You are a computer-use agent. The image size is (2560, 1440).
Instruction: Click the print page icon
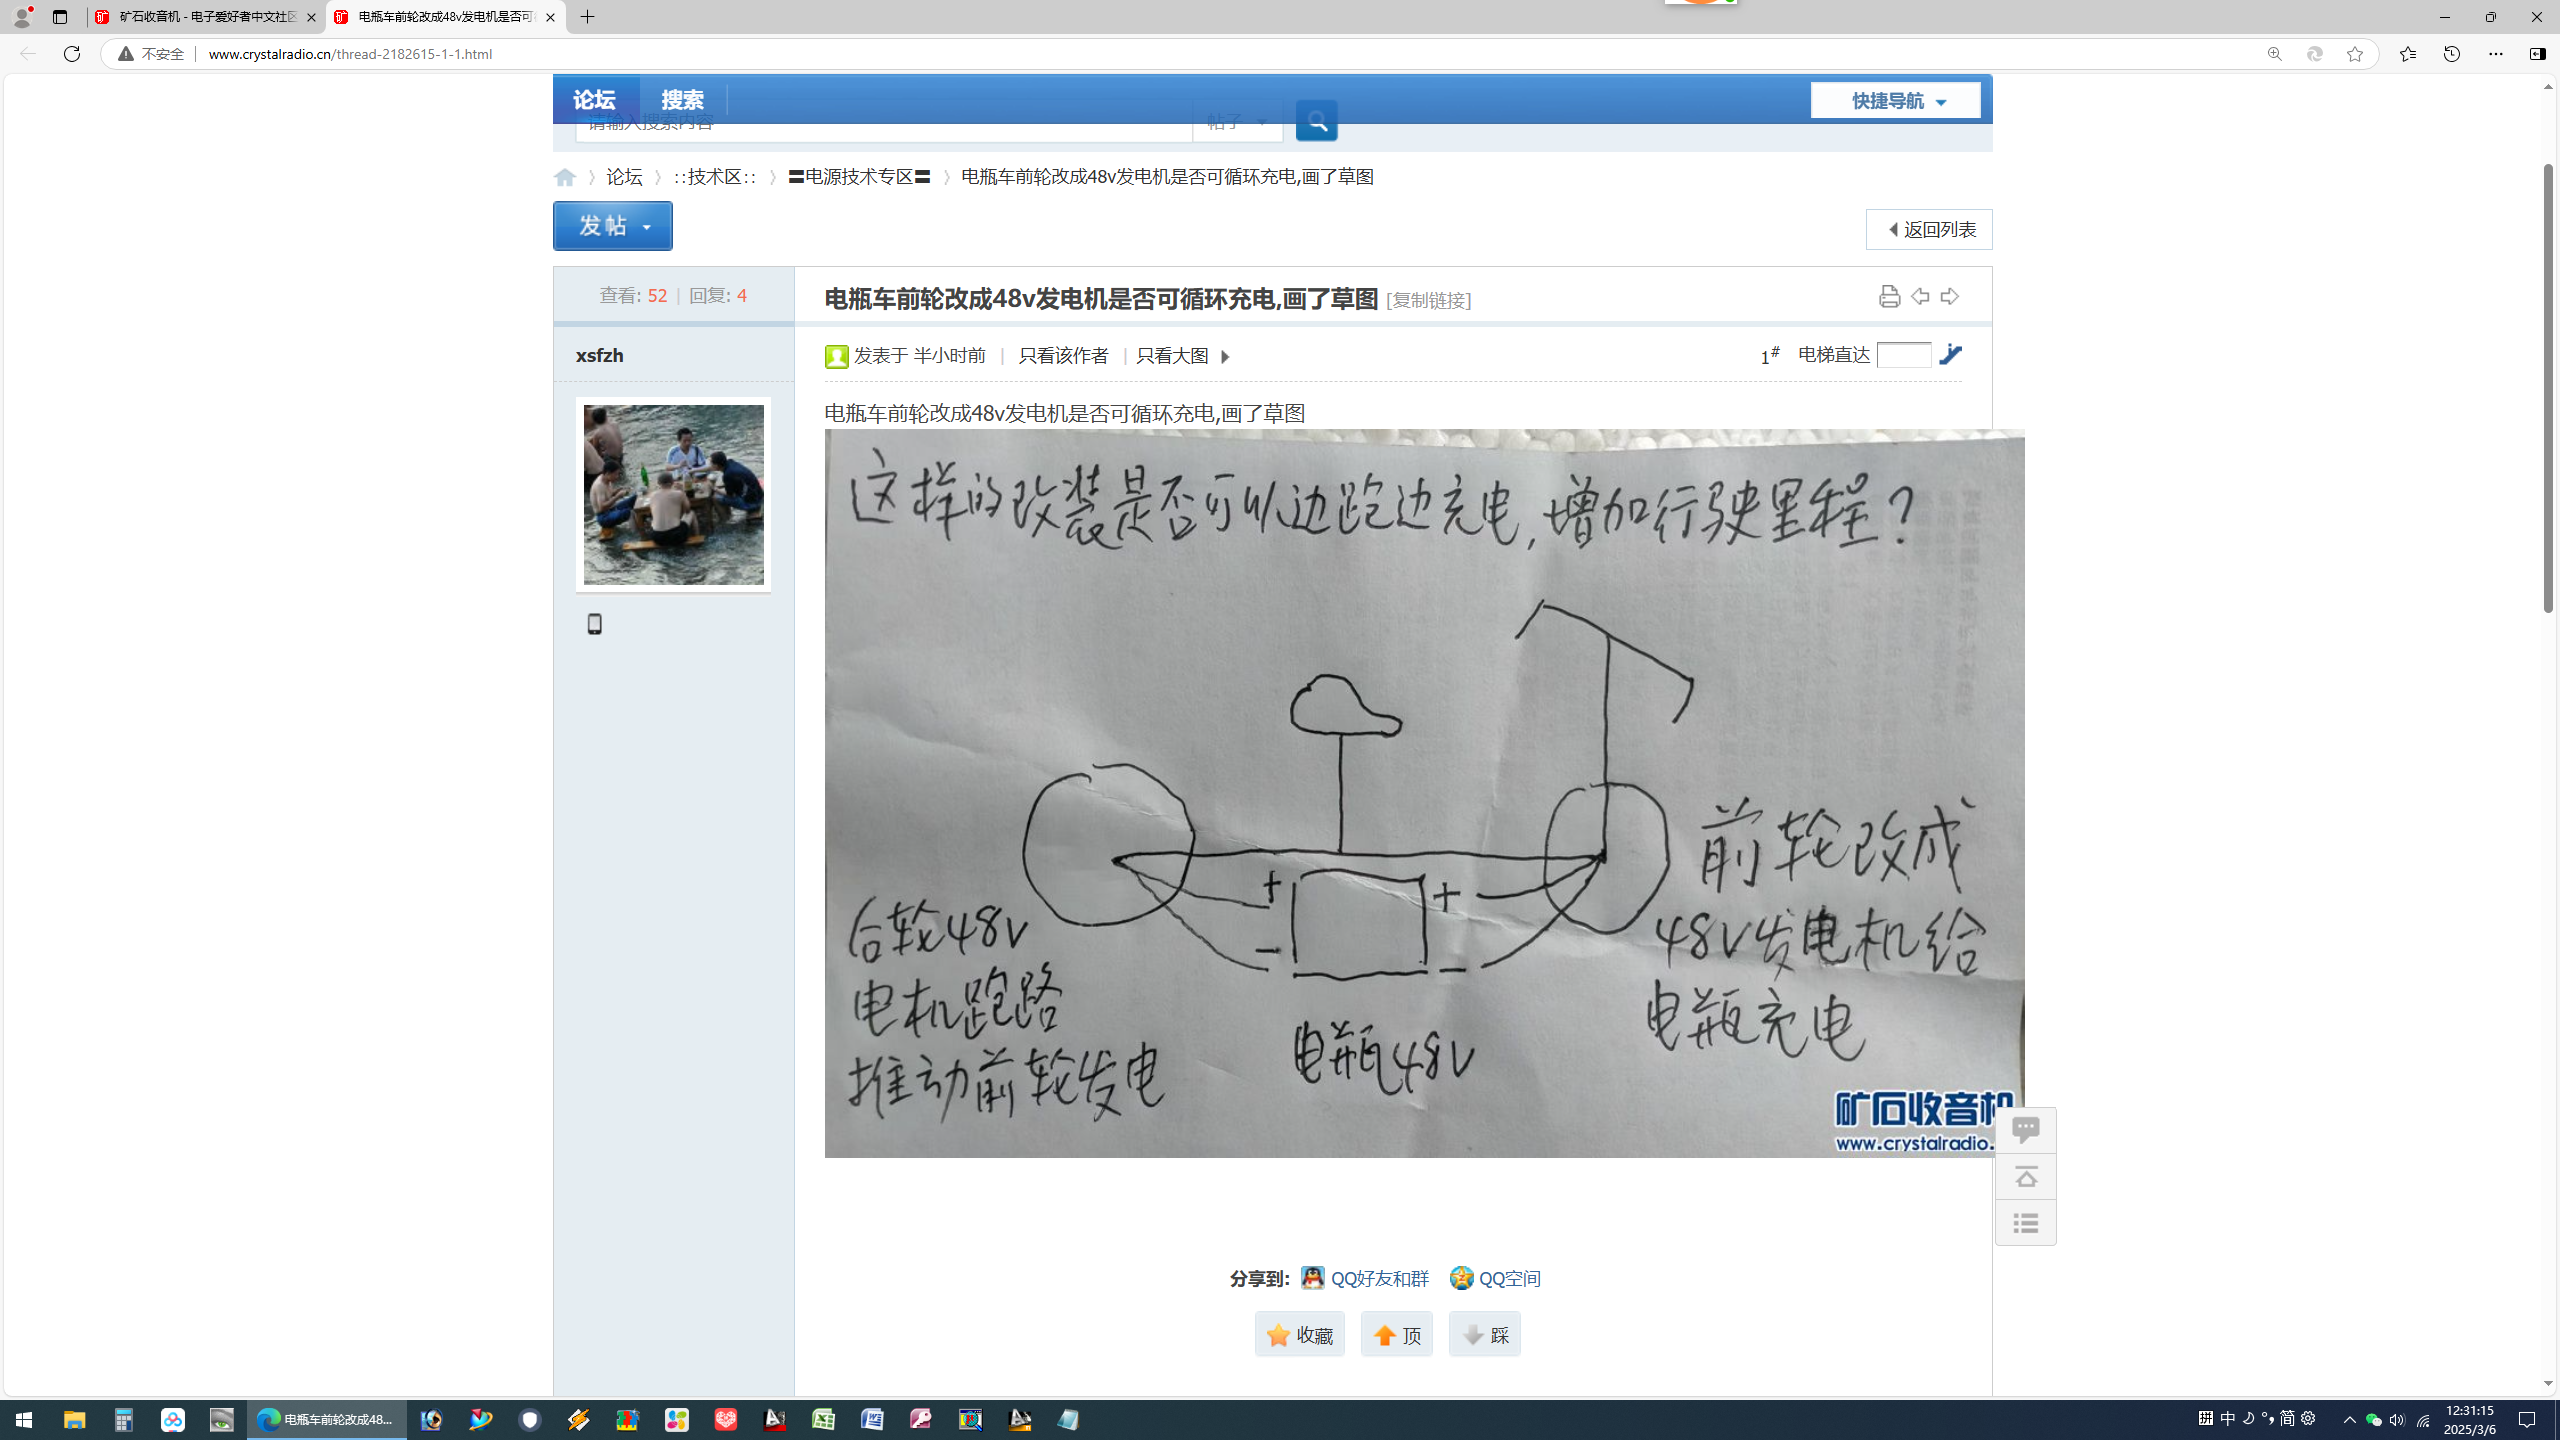click(1888, 296)
